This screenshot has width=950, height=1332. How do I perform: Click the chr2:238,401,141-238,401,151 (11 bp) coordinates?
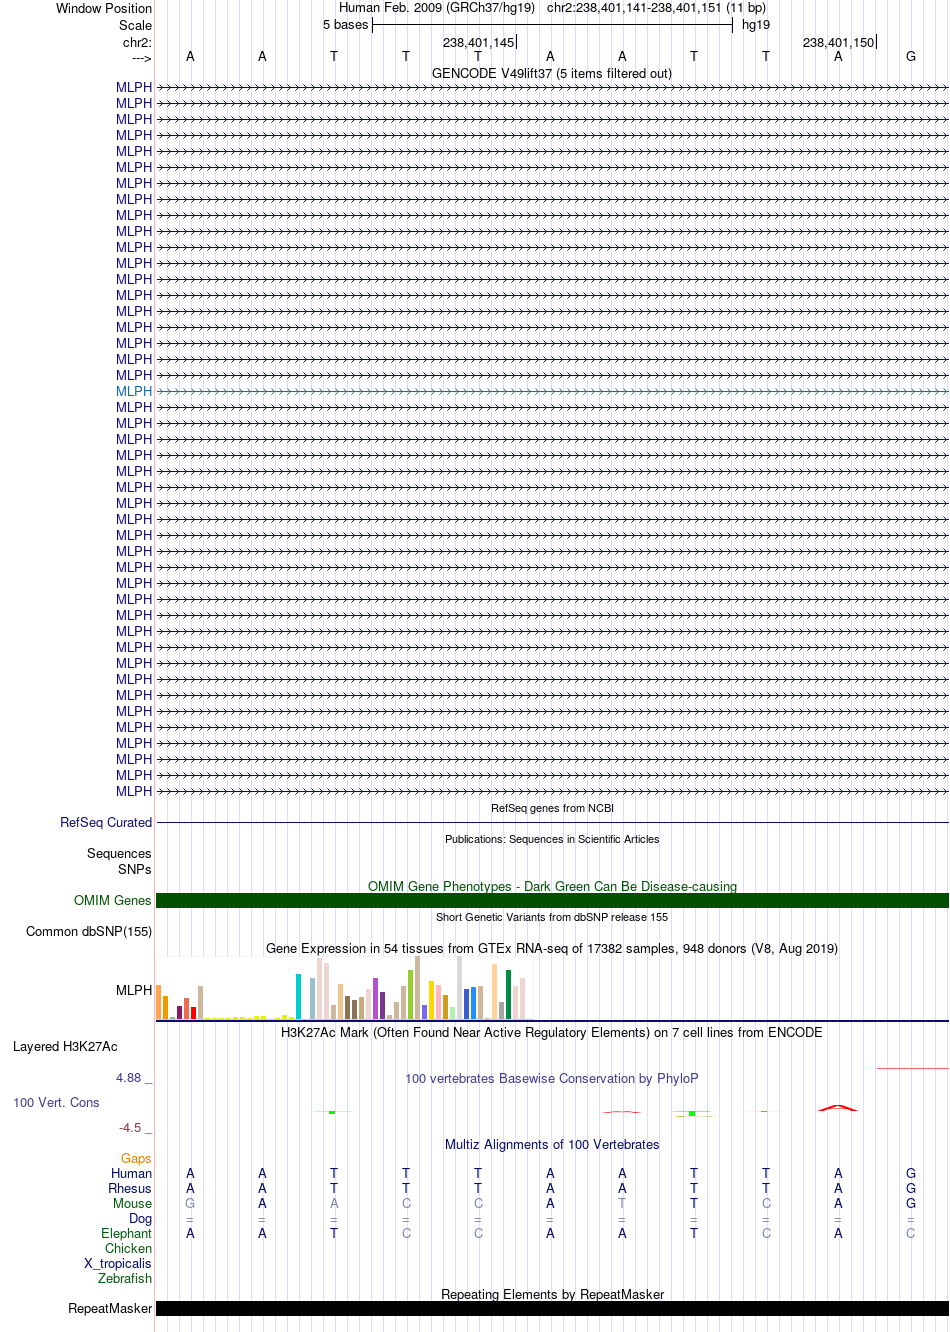click(x=656, y=8)
